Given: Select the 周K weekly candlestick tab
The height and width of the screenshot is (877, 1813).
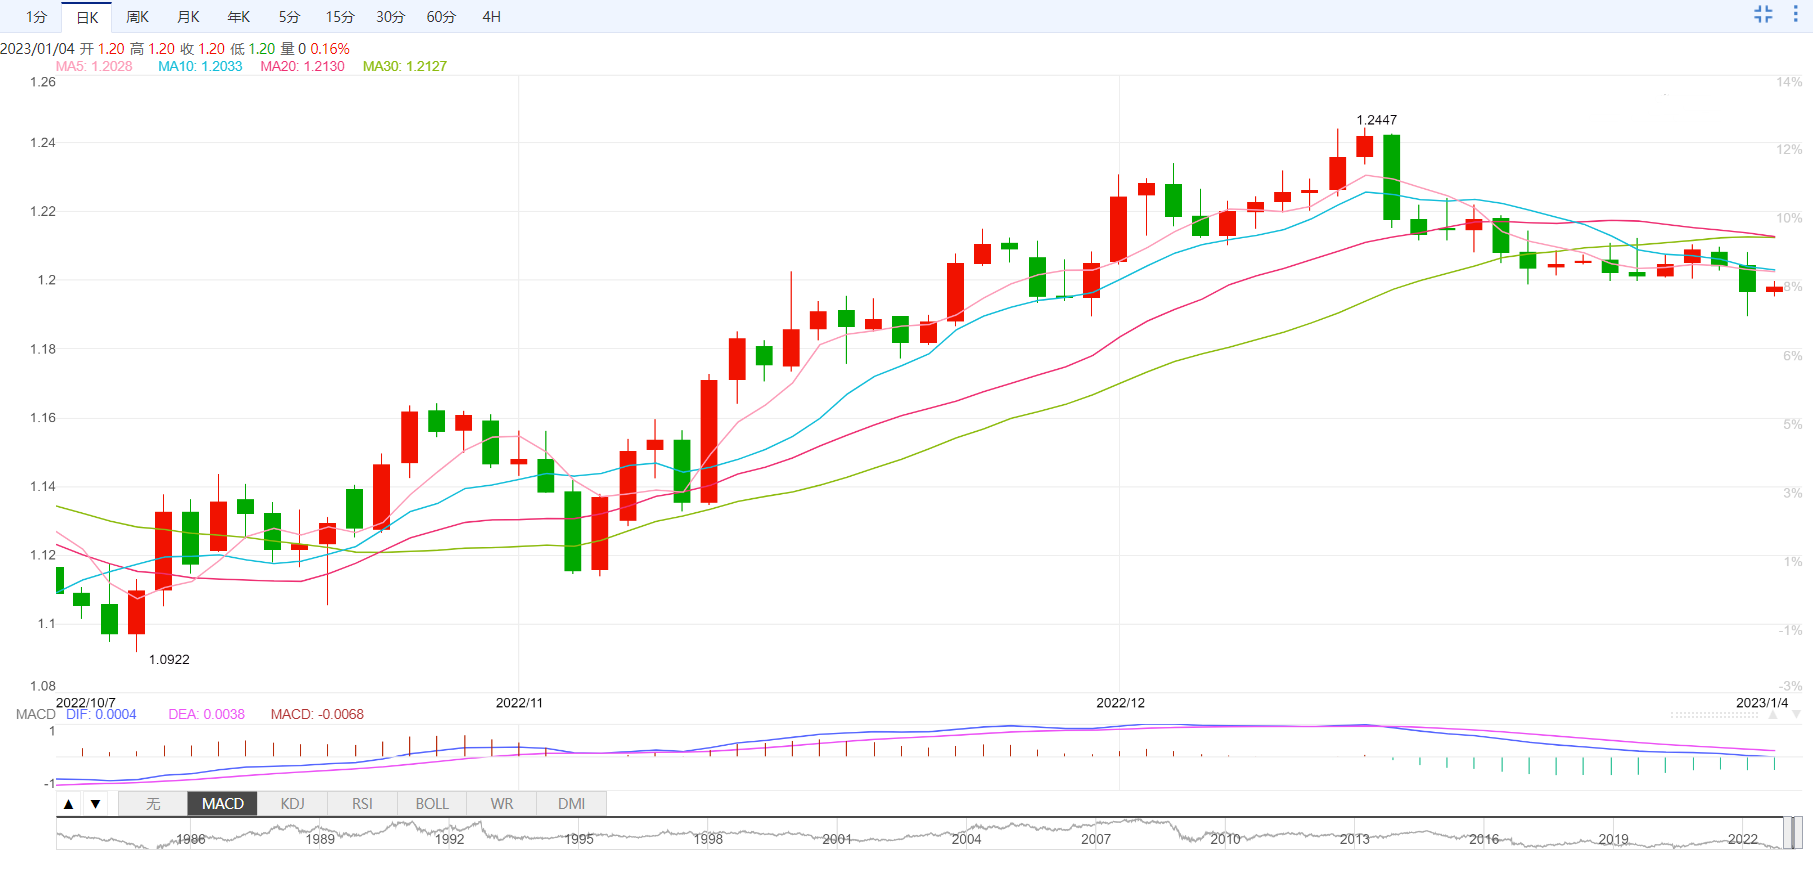Looking at the screenshot, I should click(x=137, y=17).
